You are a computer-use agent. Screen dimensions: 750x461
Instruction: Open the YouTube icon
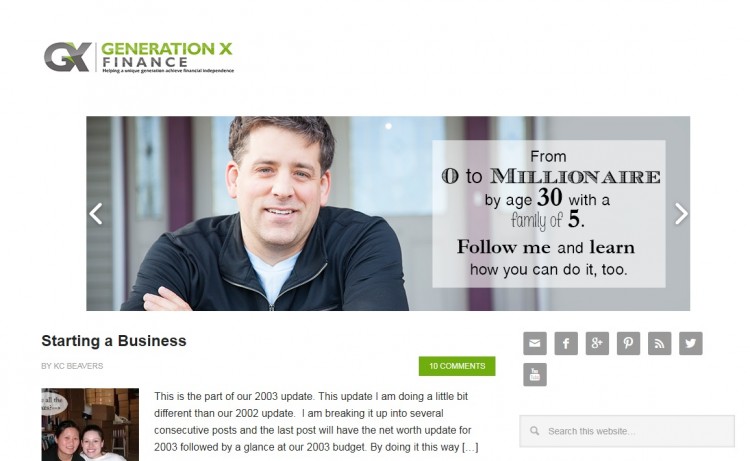pyautogui.click(x=535, y=374)
